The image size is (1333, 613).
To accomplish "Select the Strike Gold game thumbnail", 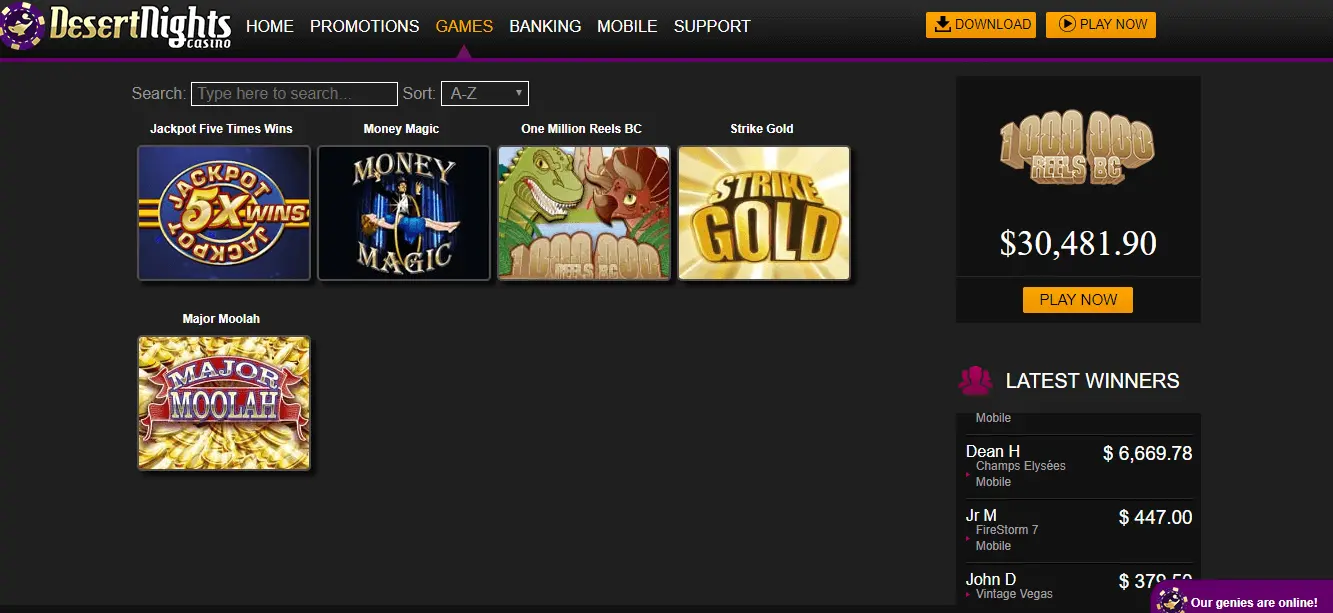I will click(764, 213).
